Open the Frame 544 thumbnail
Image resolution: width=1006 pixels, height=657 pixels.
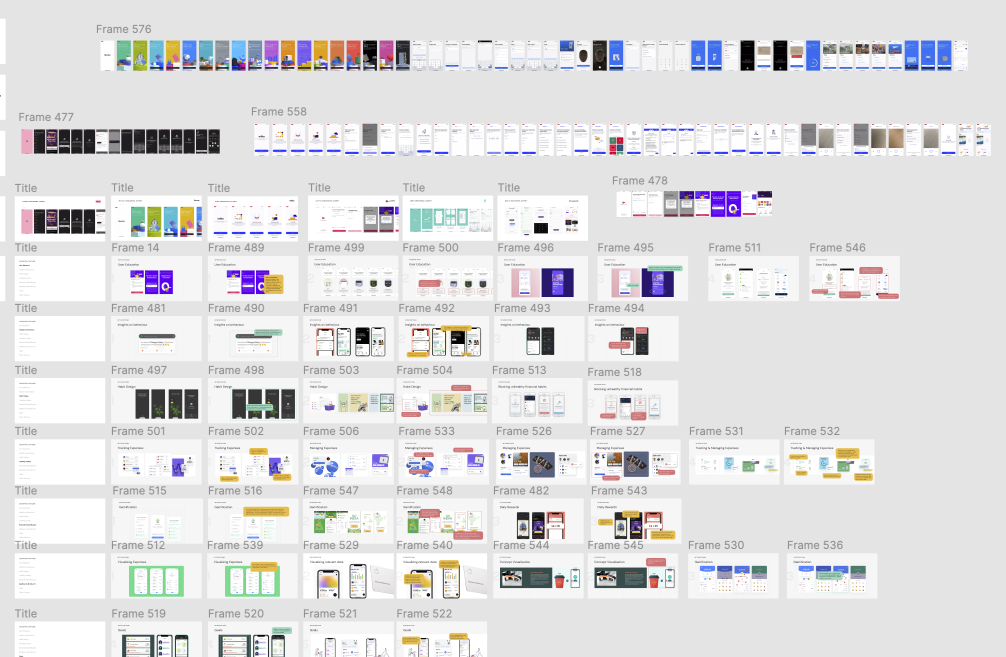538,576
